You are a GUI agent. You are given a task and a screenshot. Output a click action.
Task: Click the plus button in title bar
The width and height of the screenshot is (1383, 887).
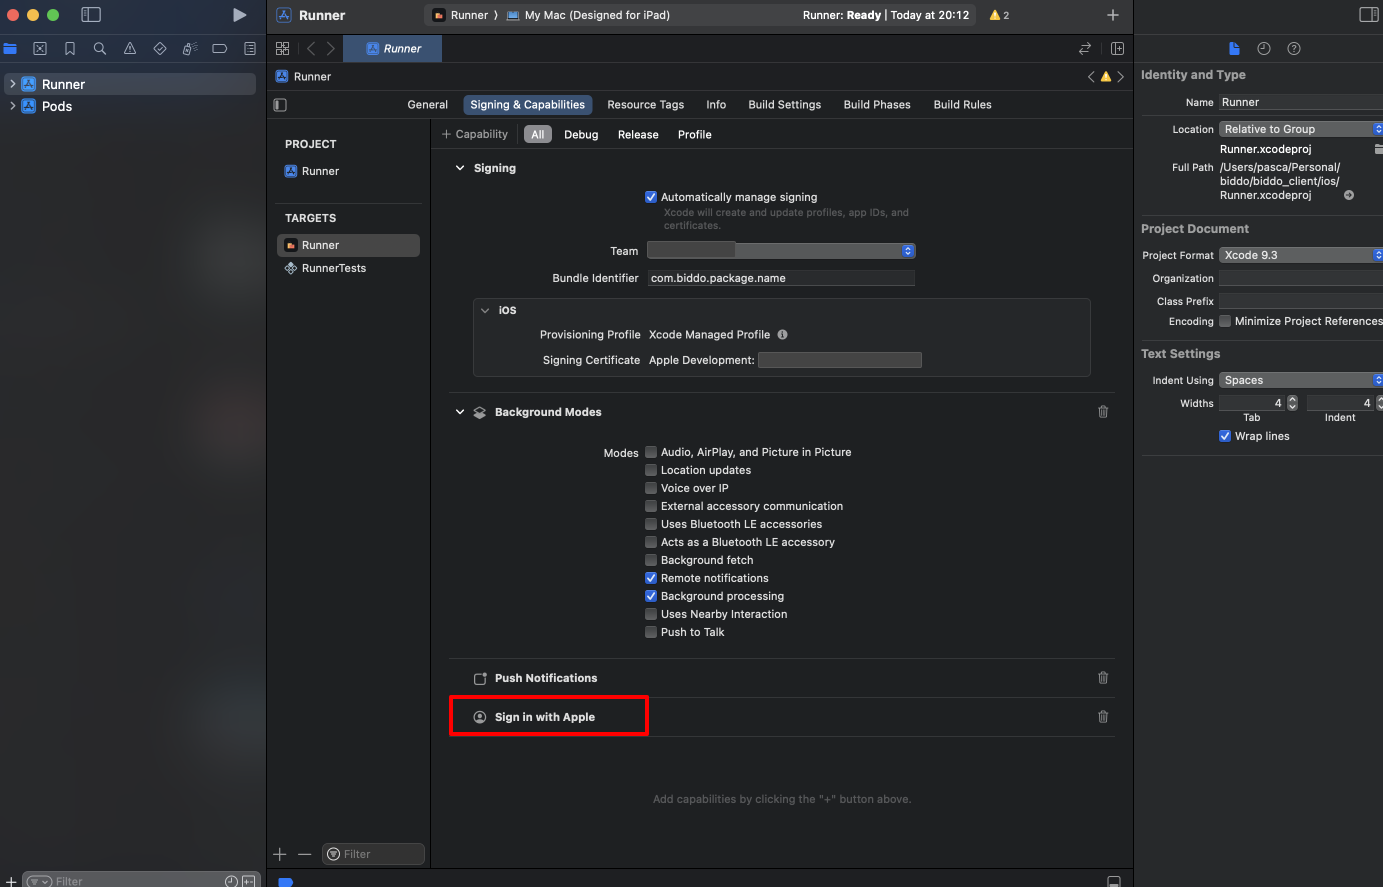pos(1113,15)
